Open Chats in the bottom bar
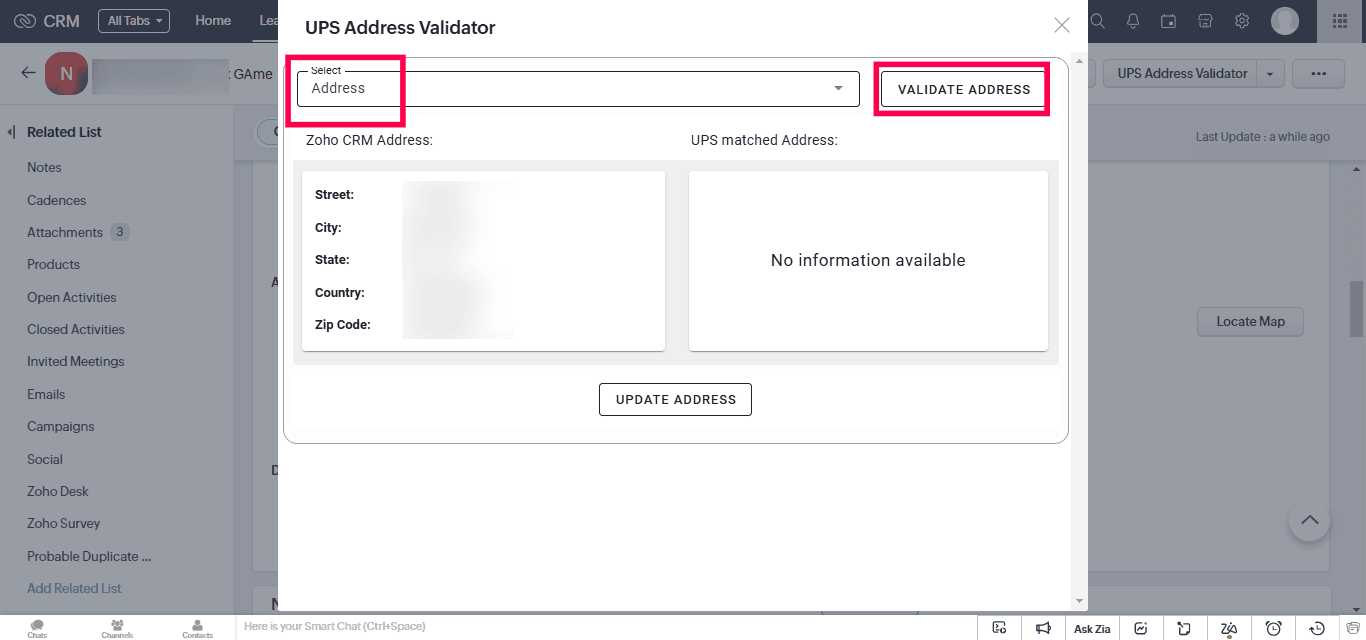The height and width of the screenshot is (640, 1366). [37, 628]
